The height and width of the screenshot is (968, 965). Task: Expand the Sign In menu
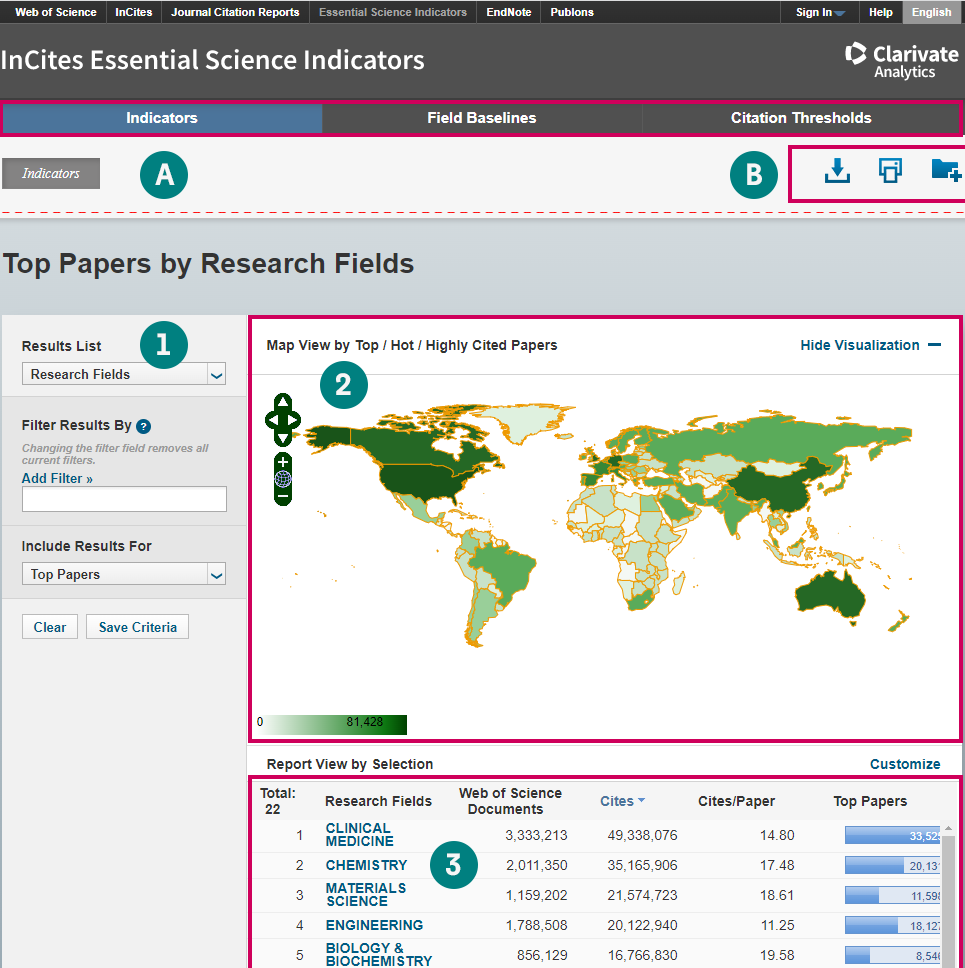[x=820, y=12]
